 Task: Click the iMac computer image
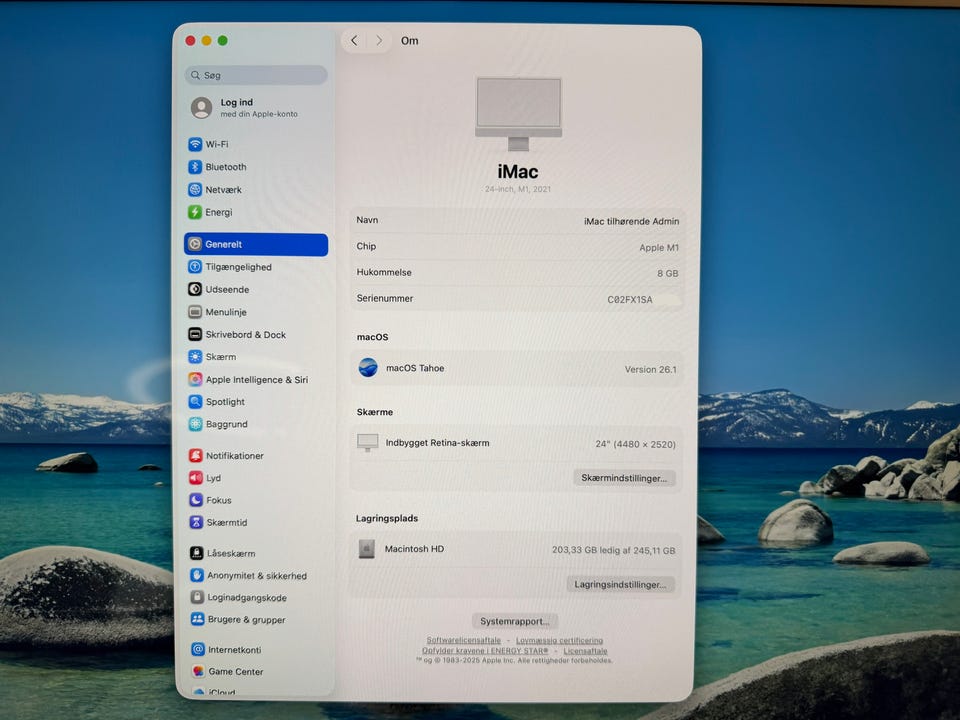tap(519, 113)
